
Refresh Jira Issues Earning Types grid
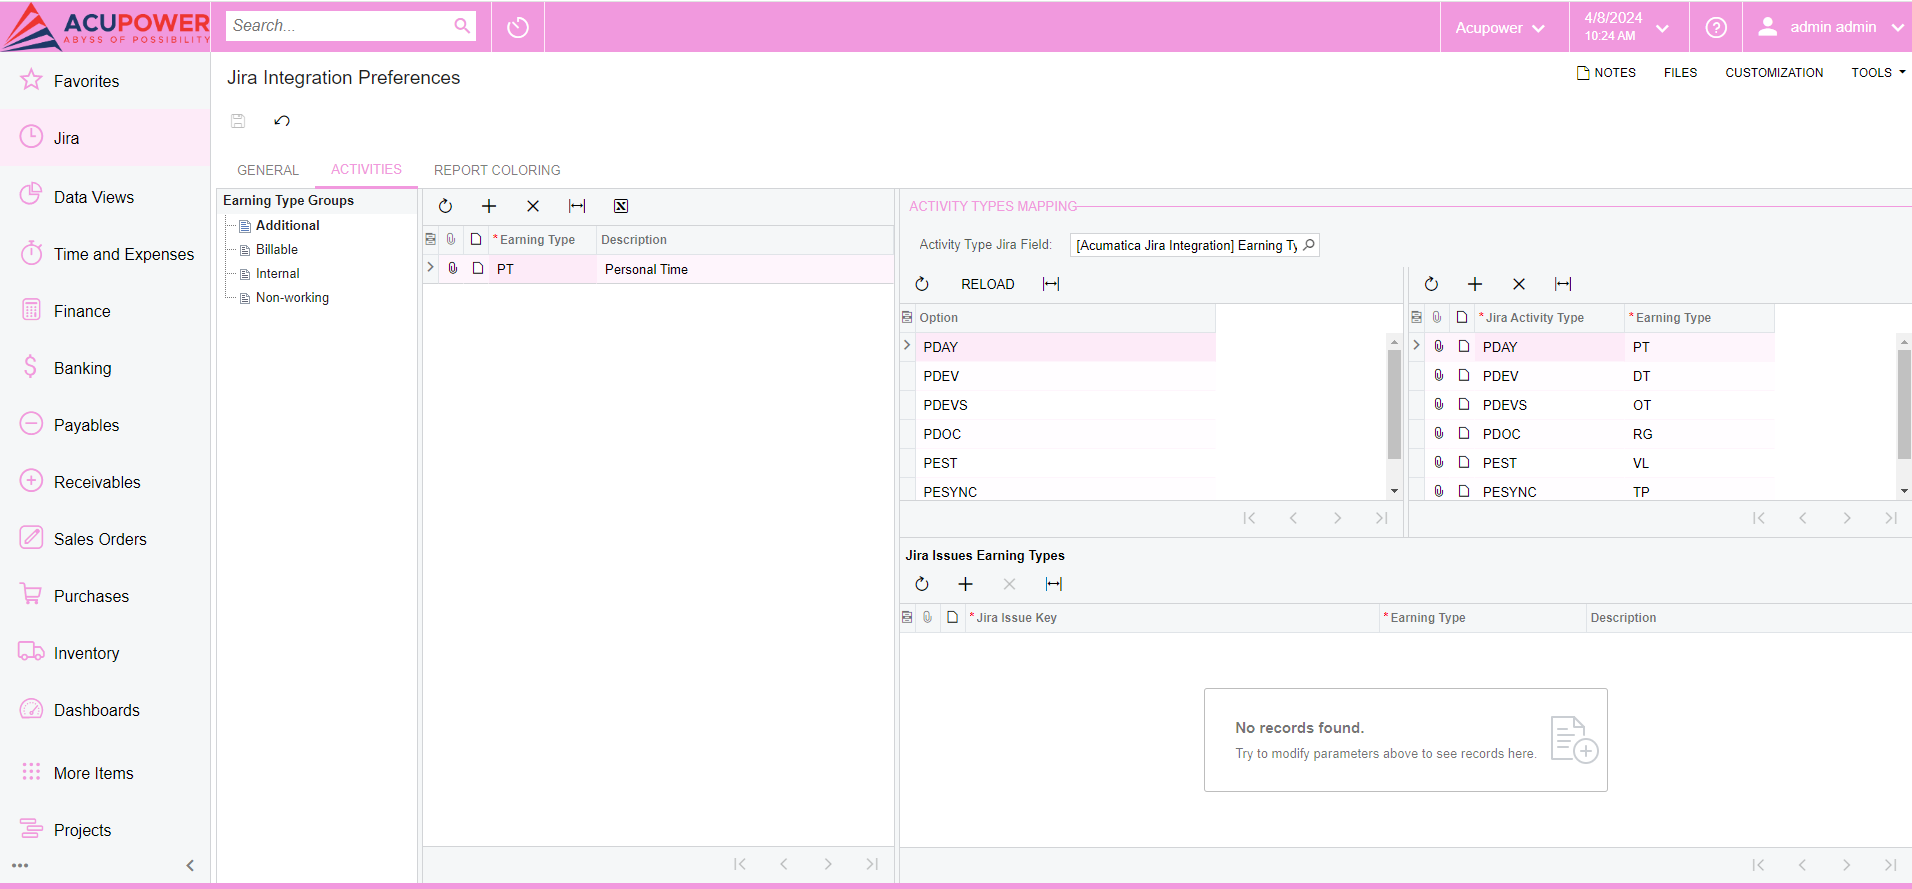(922, 584)
